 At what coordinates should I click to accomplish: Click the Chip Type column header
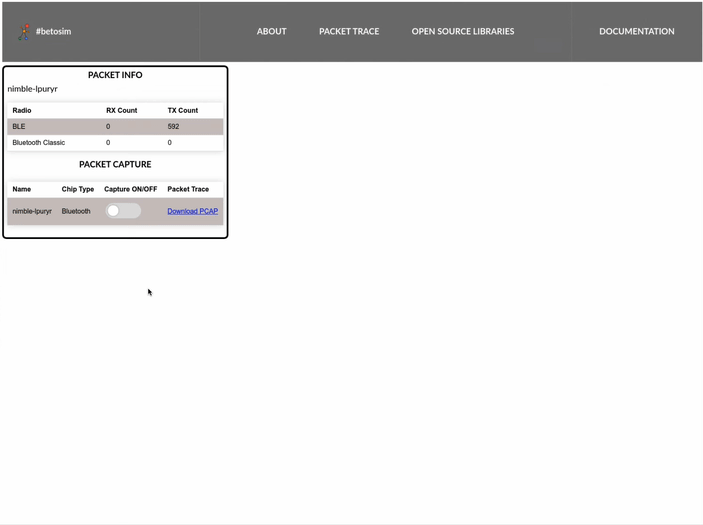click(78, 189)
